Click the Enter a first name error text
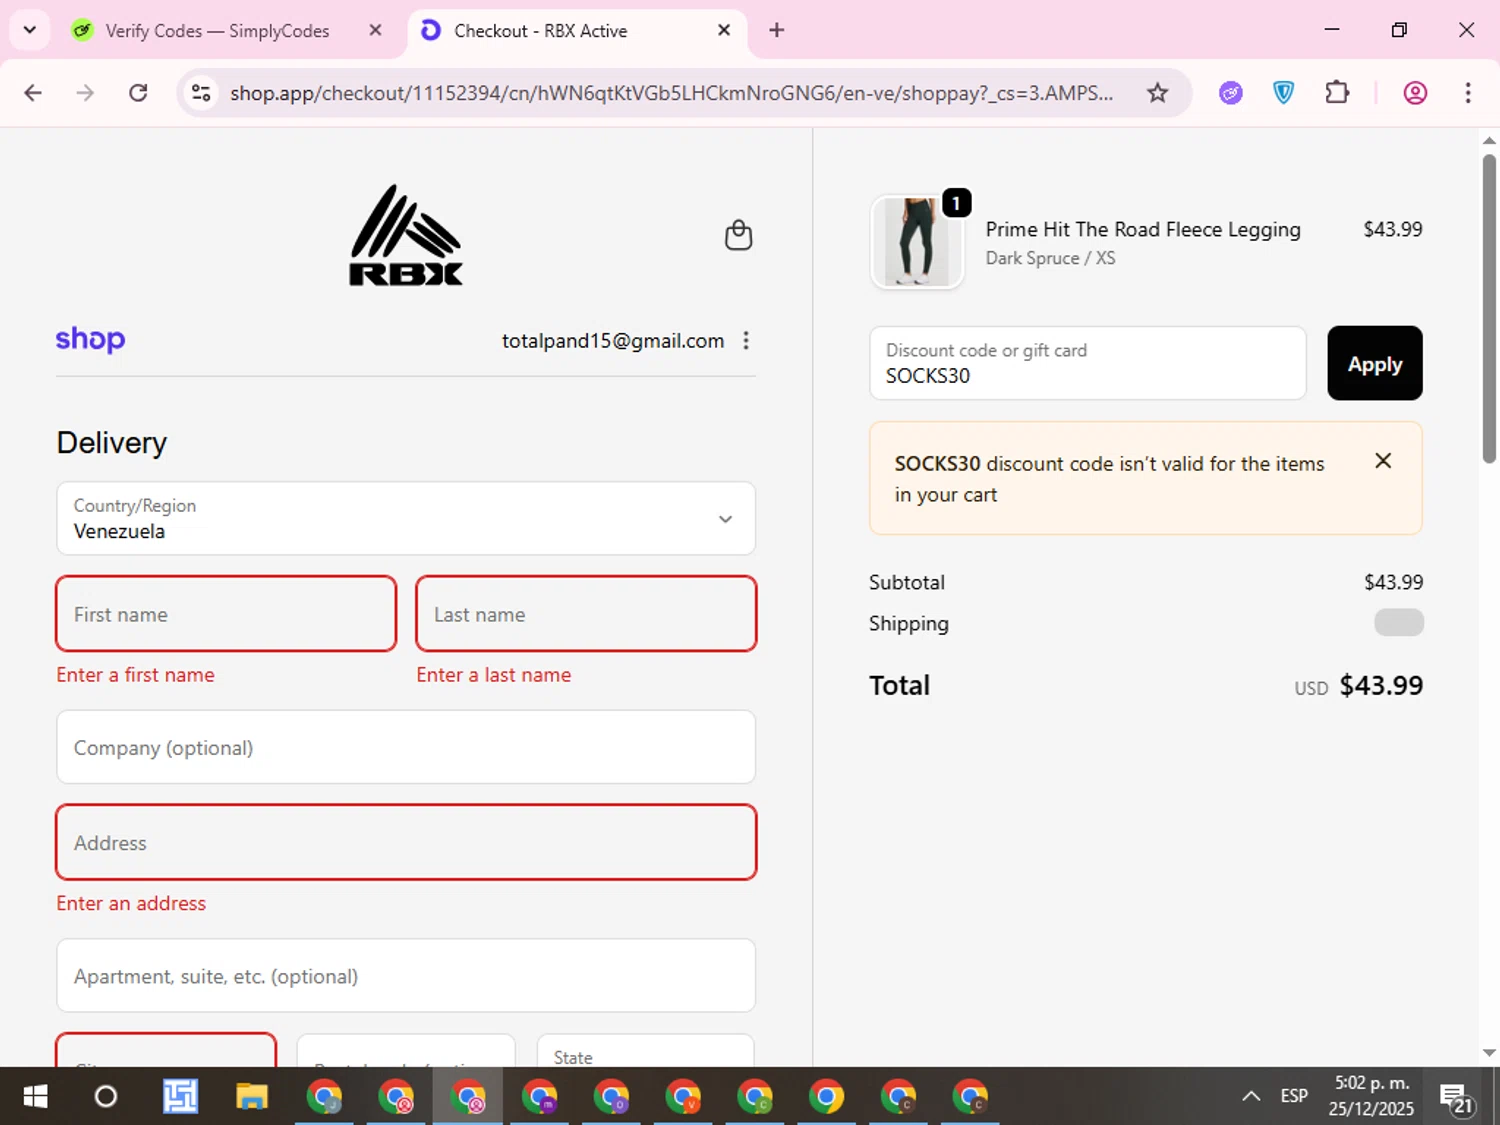 point(135,675)
